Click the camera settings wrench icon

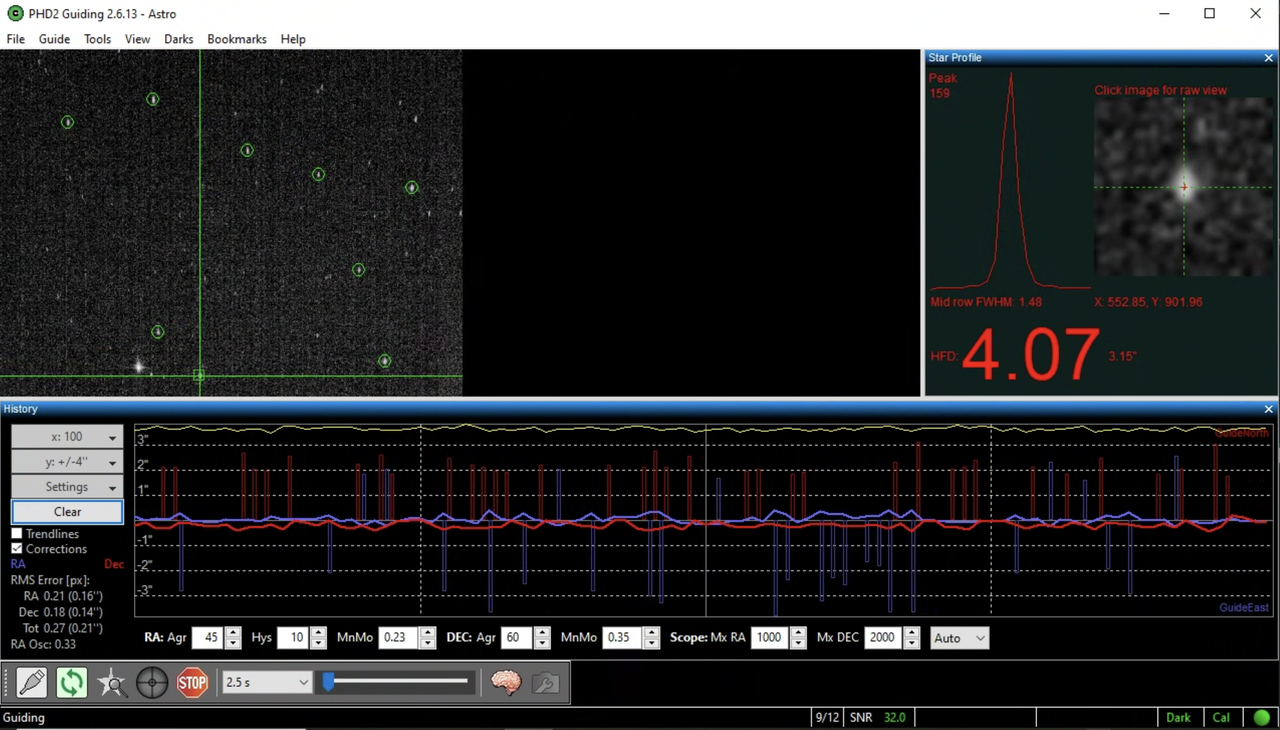point(546,683)
